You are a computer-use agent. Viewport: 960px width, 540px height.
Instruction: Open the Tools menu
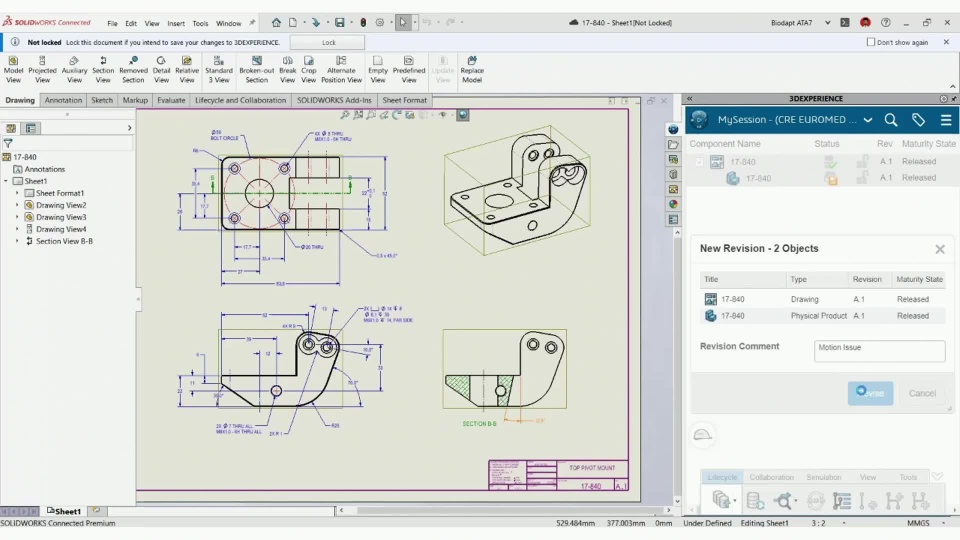tap(200, 23)
